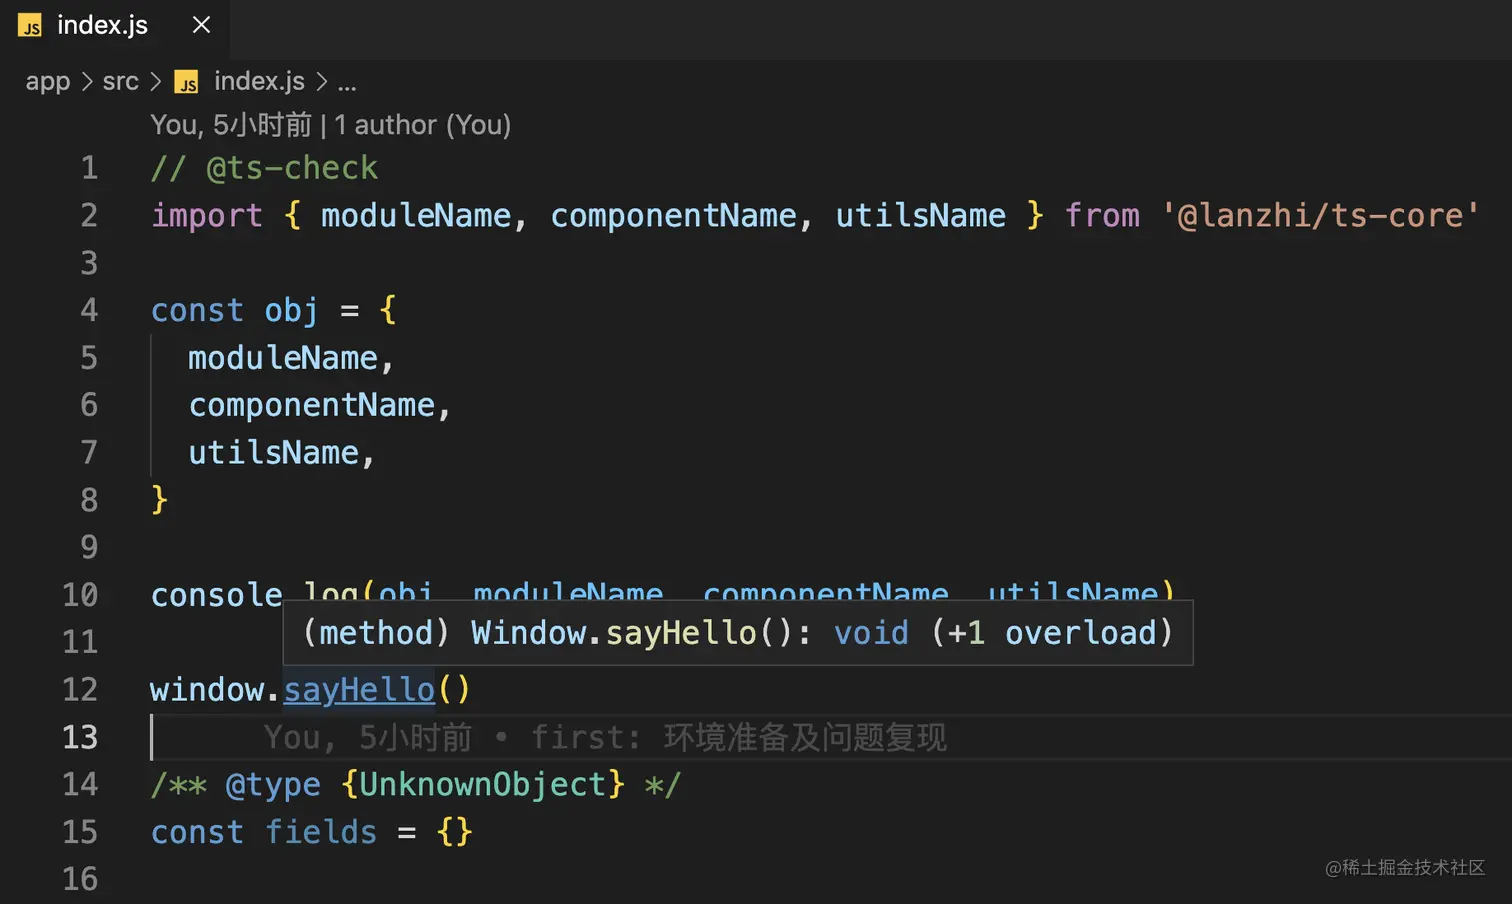This screenshot has width=1512, height=904.
Task: Click the JS file icon in tab
Action: (x=30, y=26)
